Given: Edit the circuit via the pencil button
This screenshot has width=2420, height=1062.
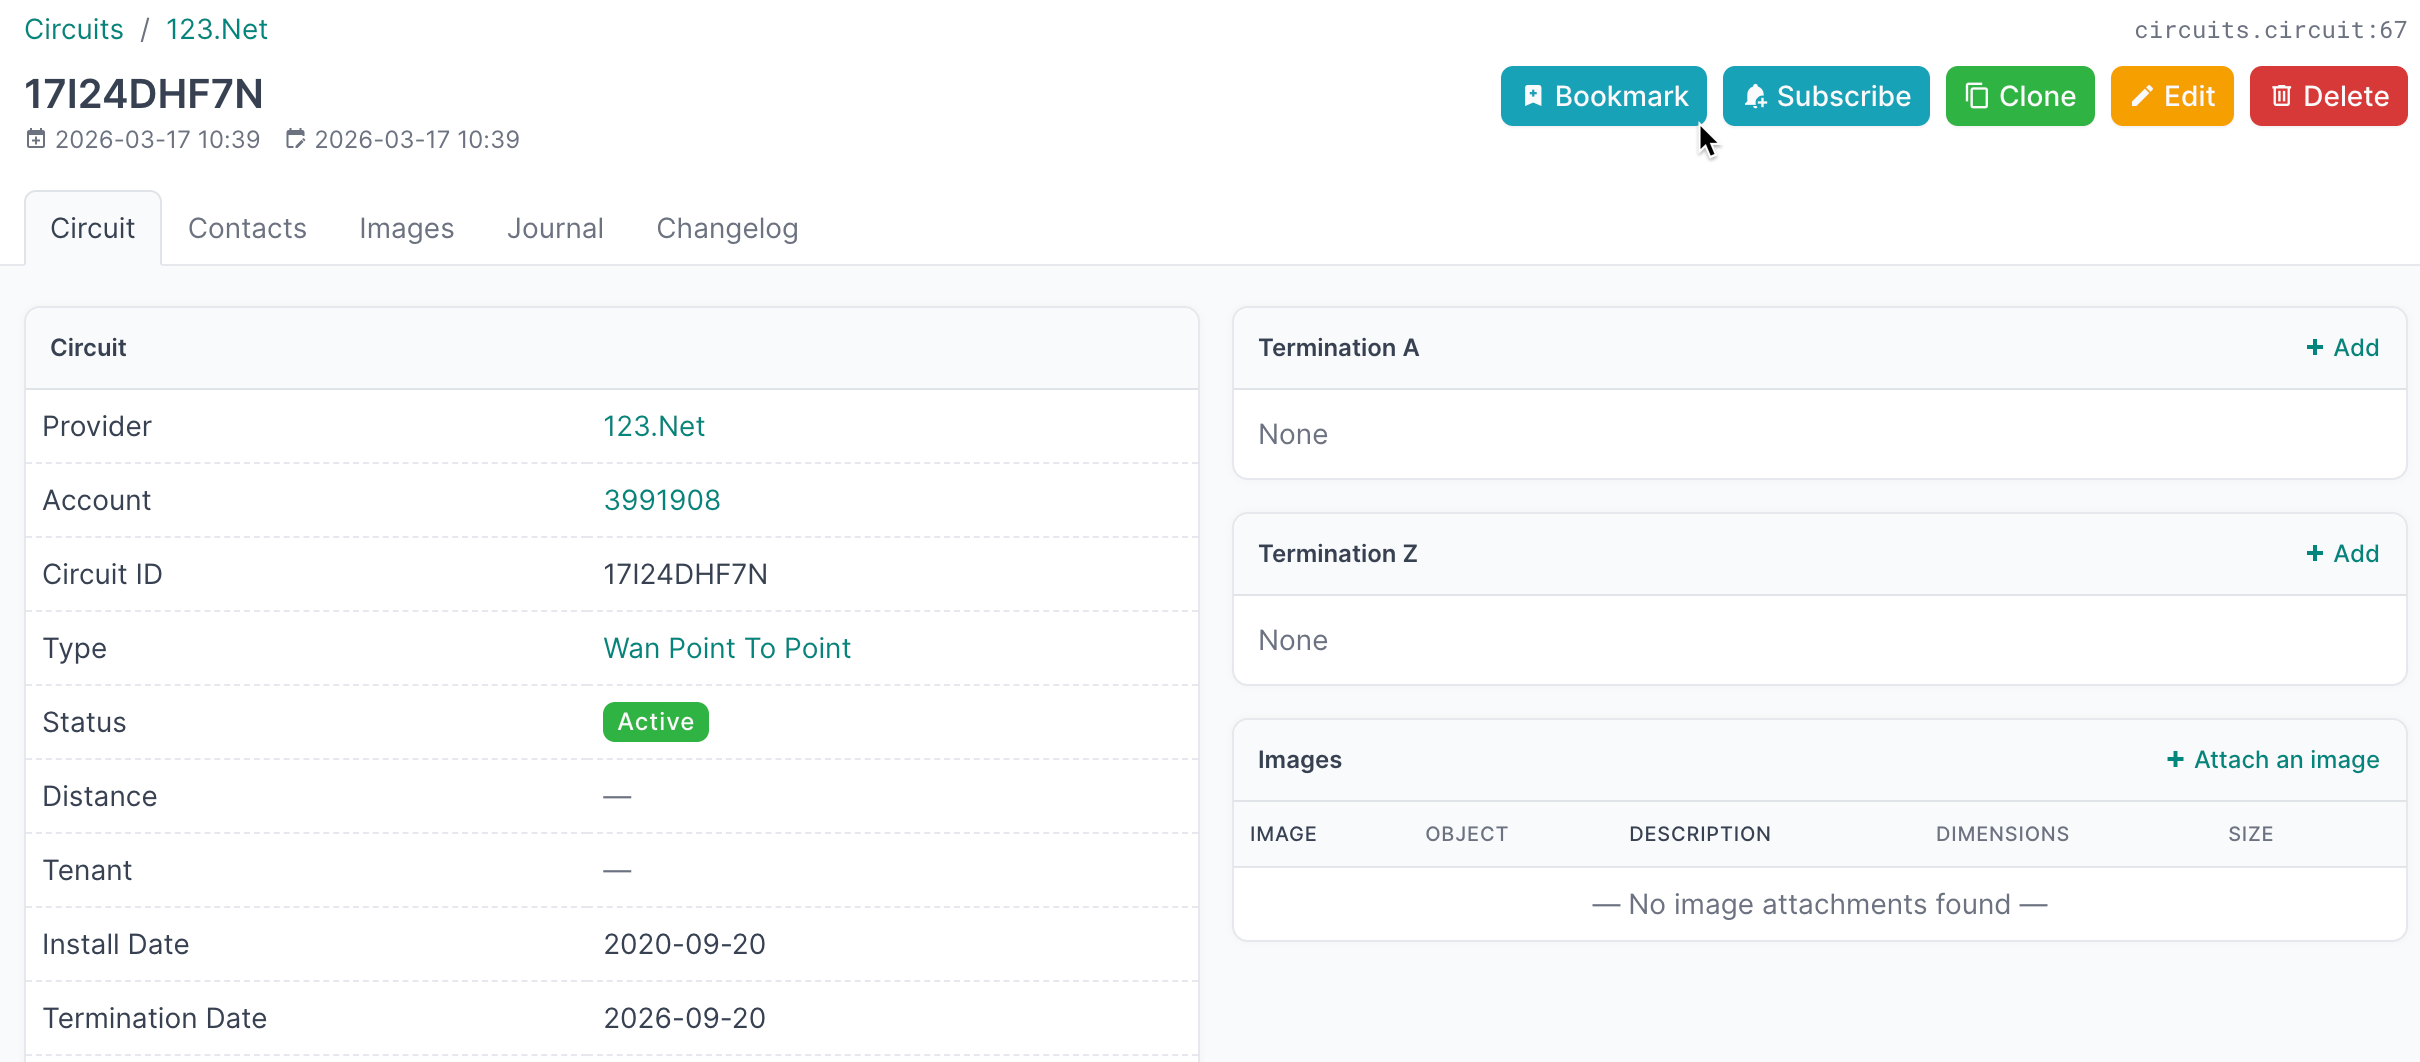Looking at the screenshot, I should [2171, 96].
